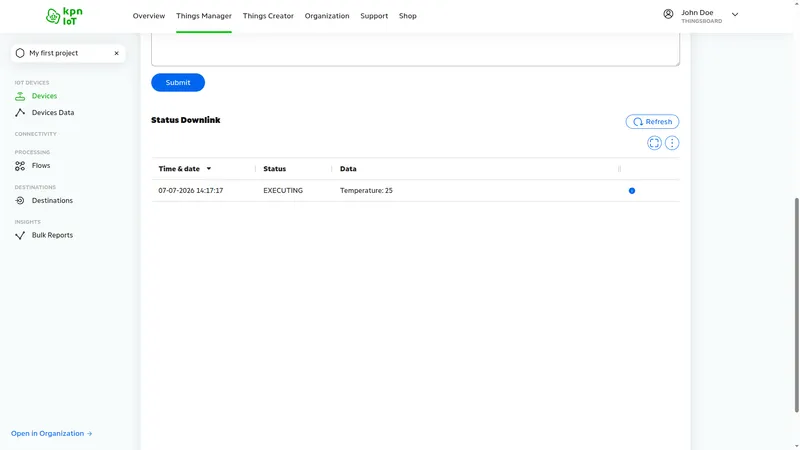Open the Support tab
The height and width of the screenshot is (450, 800).
374,16
